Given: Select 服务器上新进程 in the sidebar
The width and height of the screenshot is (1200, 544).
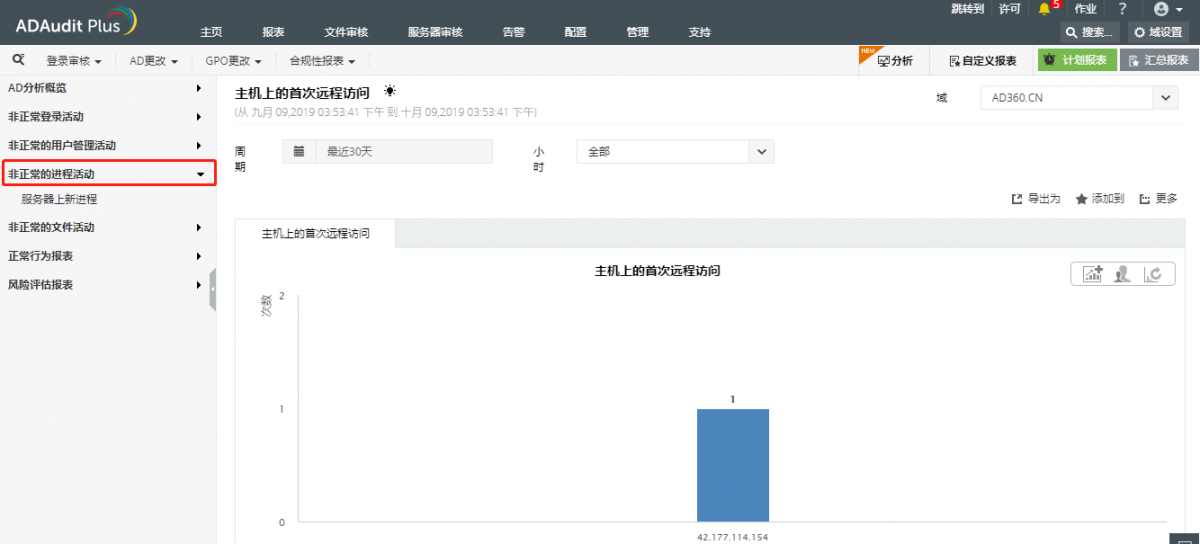Looking at the screenshot, I should [x=59, y=199].
